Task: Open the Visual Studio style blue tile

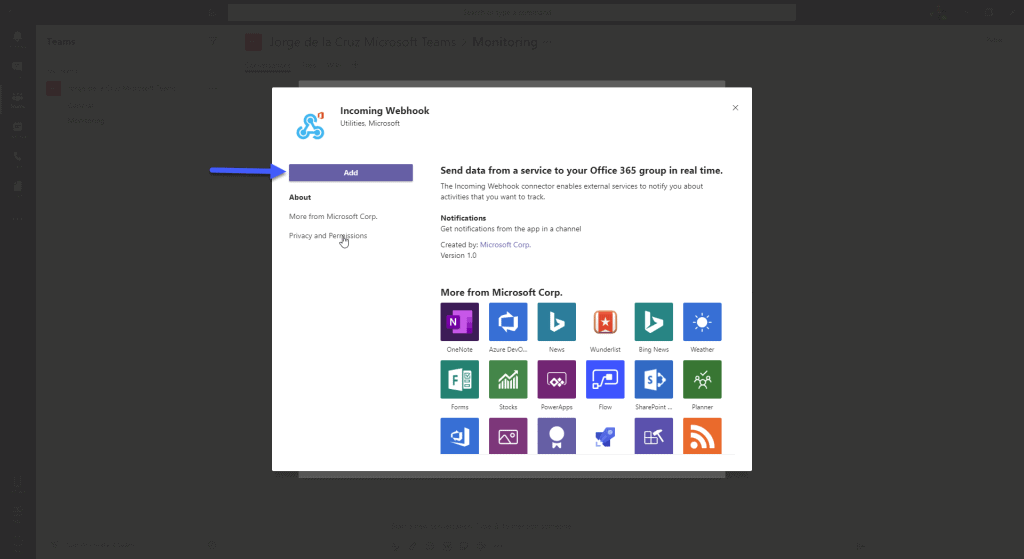Action: tap(460, 436)
